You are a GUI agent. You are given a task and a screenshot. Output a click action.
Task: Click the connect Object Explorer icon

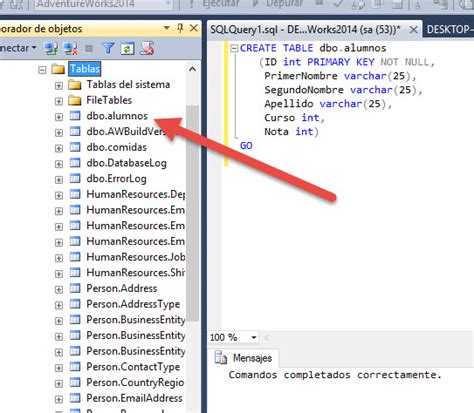[x=51, y=49]
